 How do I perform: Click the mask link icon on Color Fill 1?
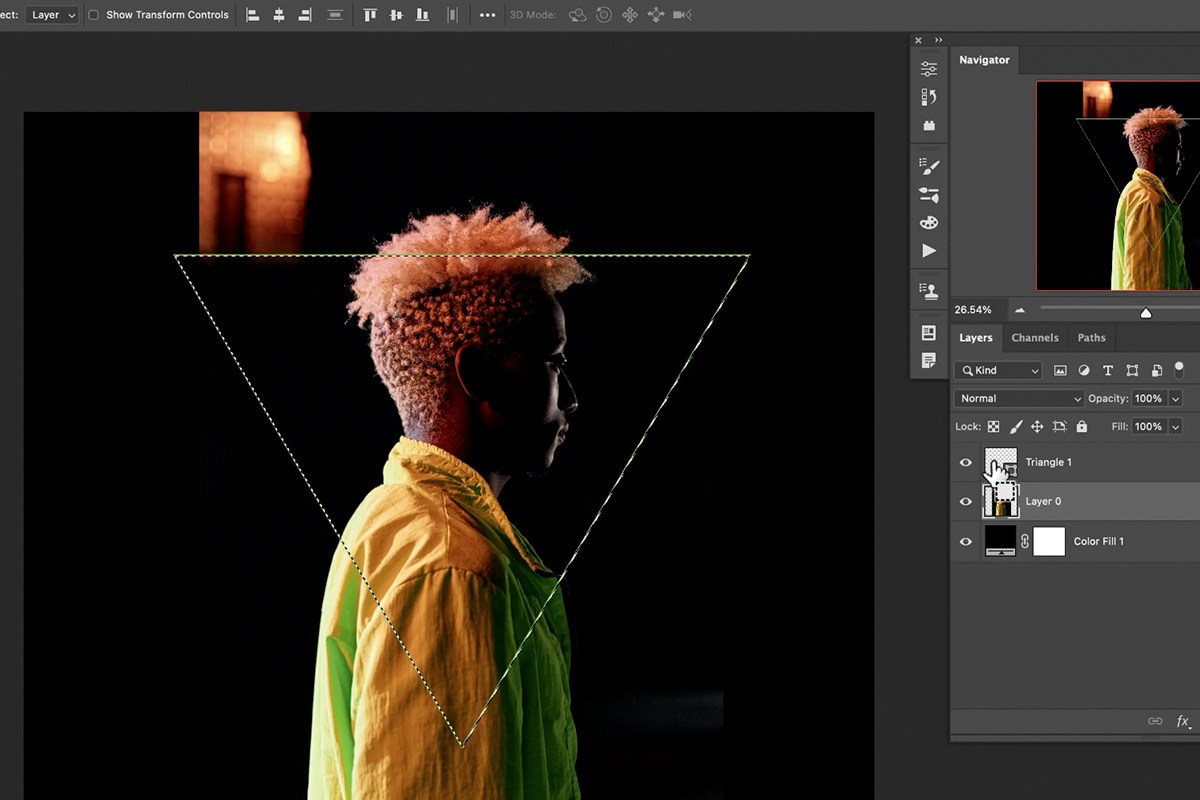[x=1025, y=541]
